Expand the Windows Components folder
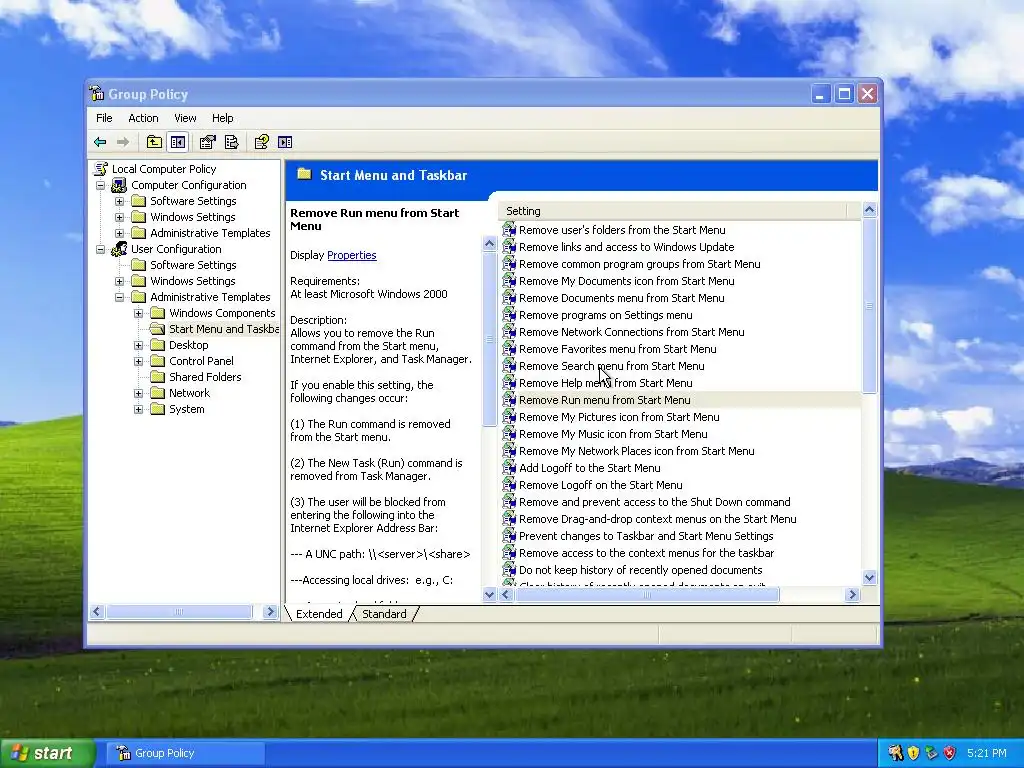This screenshot has height=768, width=1024. [138, 313]
